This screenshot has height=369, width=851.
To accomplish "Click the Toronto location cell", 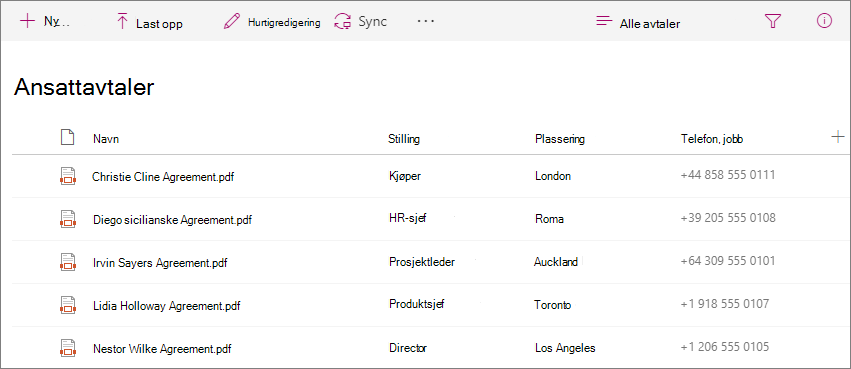I will [552, 305].
